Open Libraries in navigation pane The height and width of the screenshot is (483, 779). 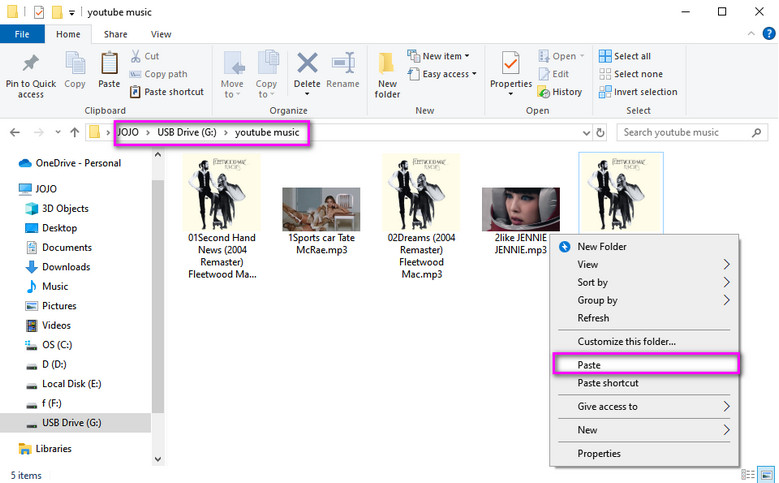[45, 449]
